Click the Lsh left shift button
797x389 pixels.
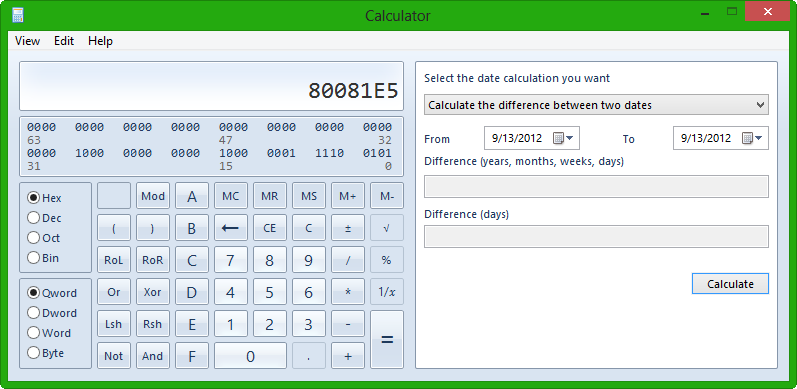(x=113, y=324)
